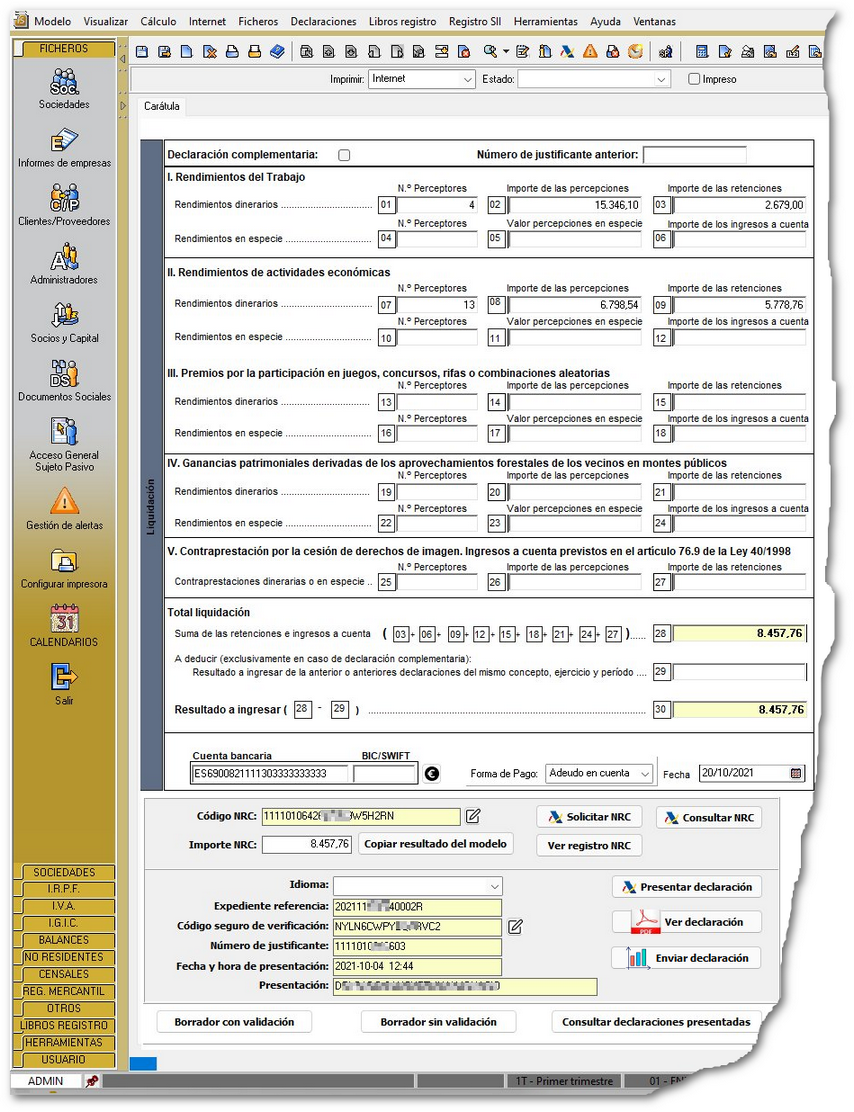Click the Consultar NRC button
854x1112 pixels.
(709, 817)
